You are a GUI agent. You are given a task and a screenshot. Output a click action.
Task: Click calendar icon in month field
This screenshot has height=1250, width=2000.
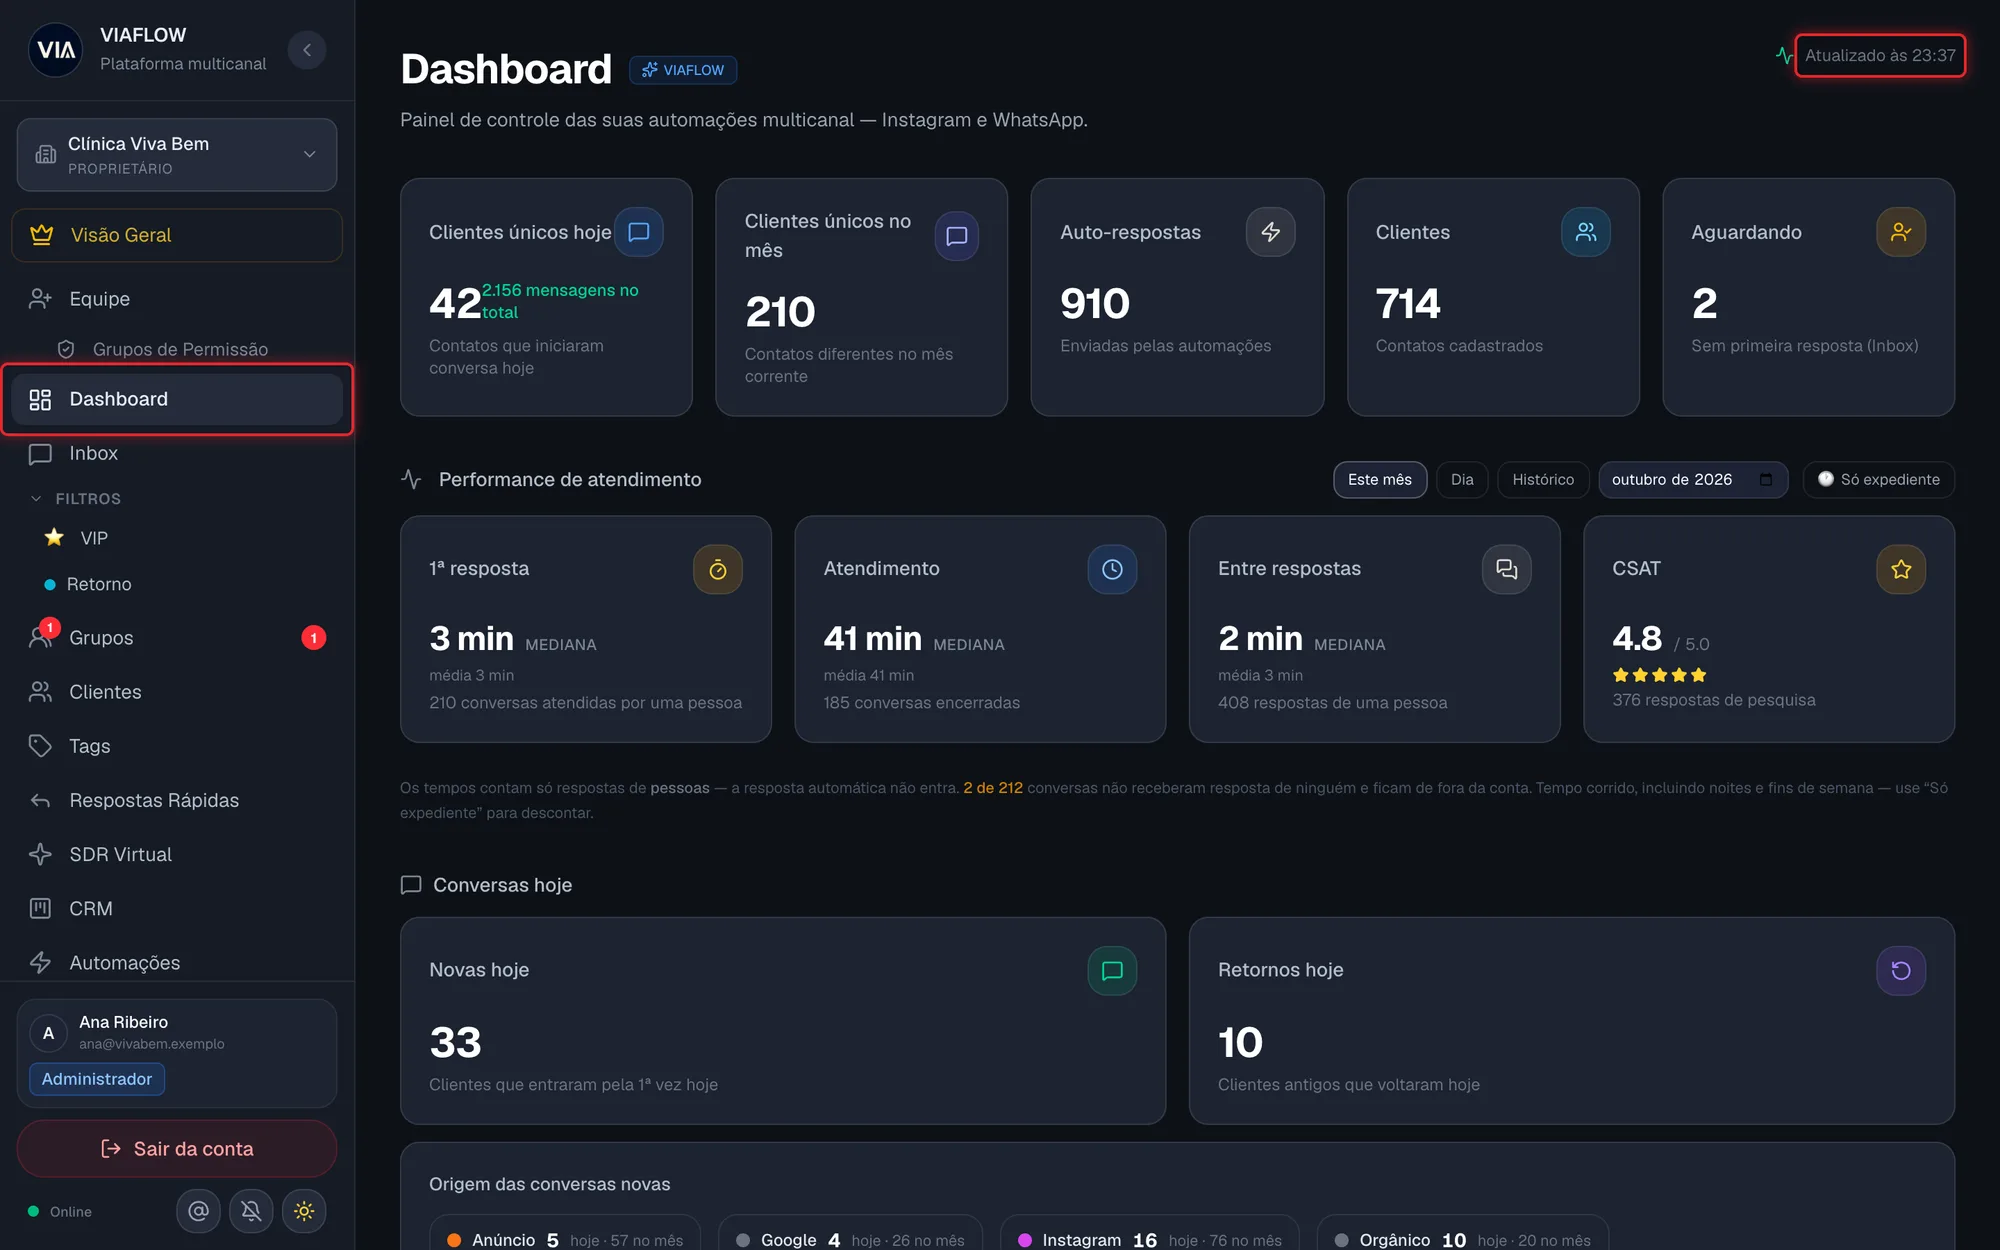tap(1766, 480)
